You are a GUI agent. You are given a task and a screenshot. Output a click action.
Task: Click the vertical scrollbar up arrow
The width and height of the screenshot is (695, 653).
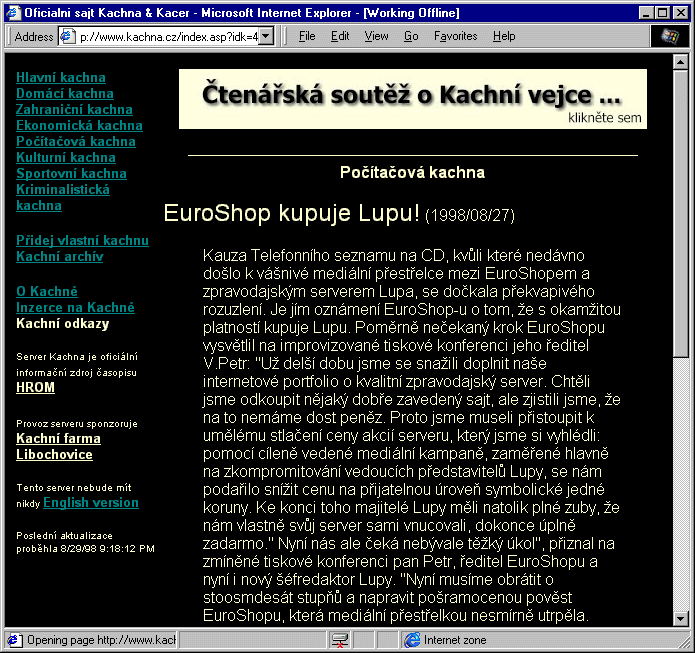click(680, 62)
